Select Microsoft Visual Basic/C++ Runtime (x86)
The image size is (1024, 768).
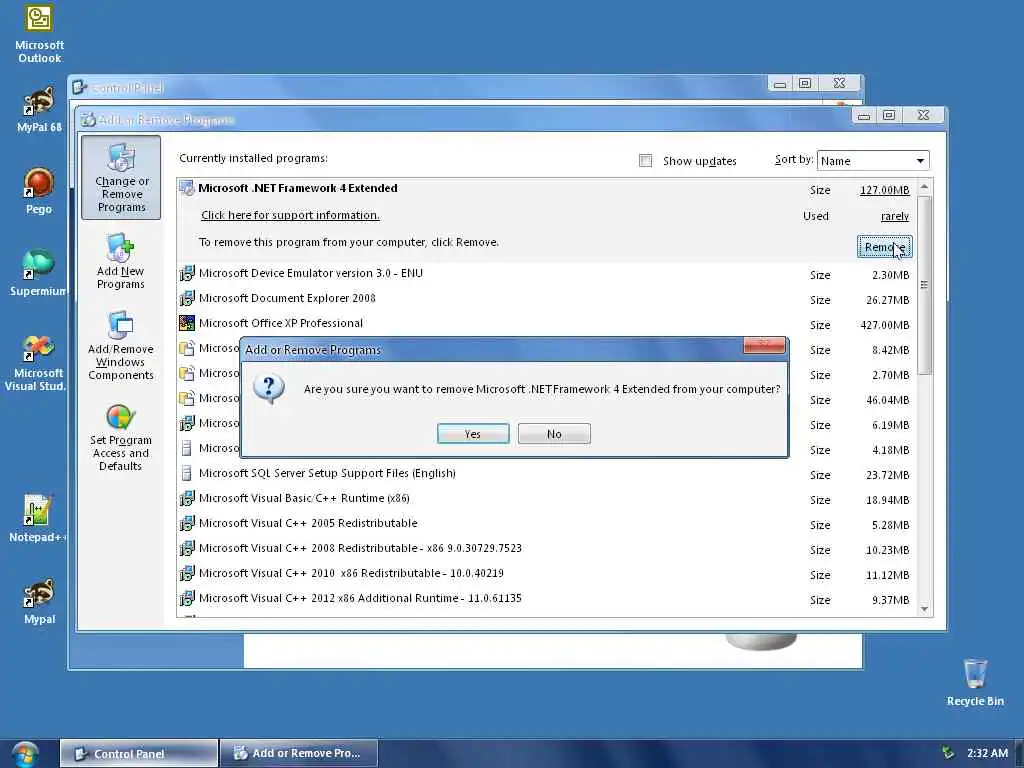click(546, 498)
